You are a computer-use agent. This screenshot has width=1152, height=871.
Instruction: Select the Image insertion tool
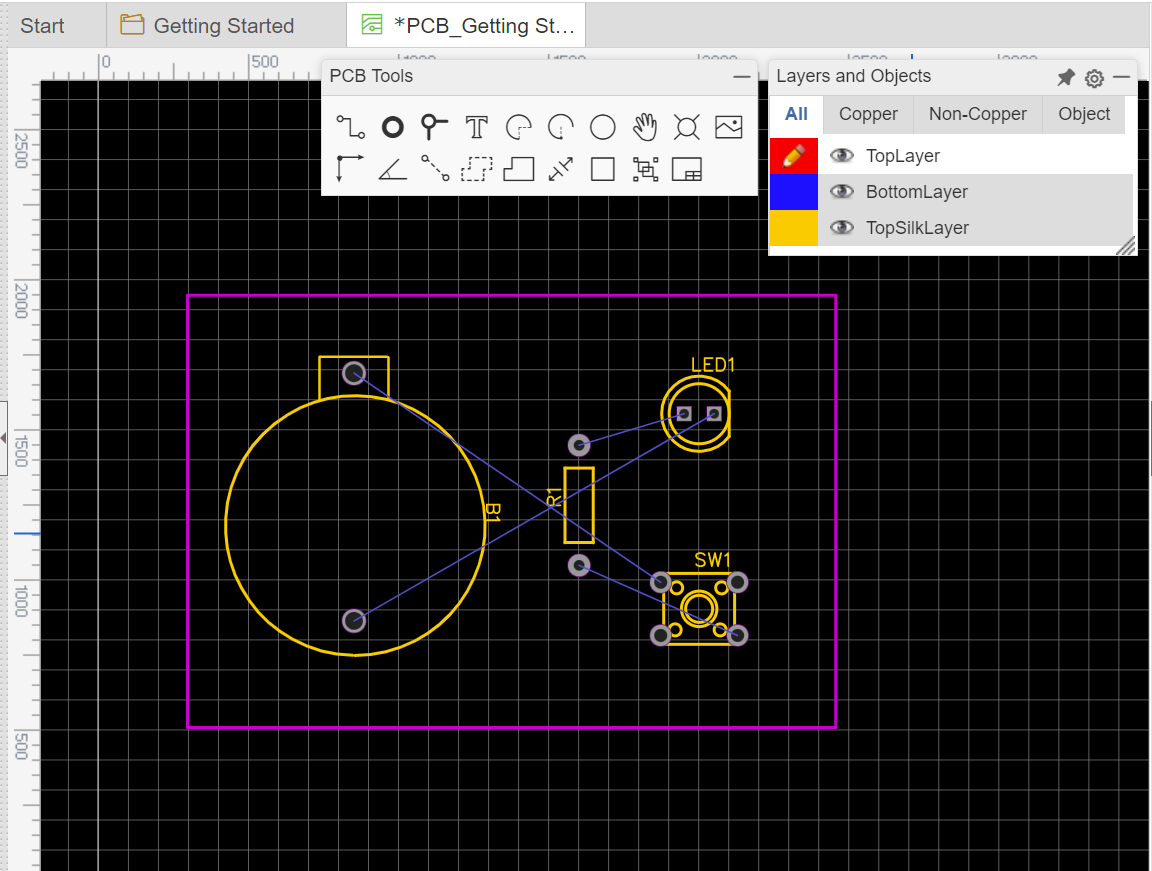pos(728,127)
